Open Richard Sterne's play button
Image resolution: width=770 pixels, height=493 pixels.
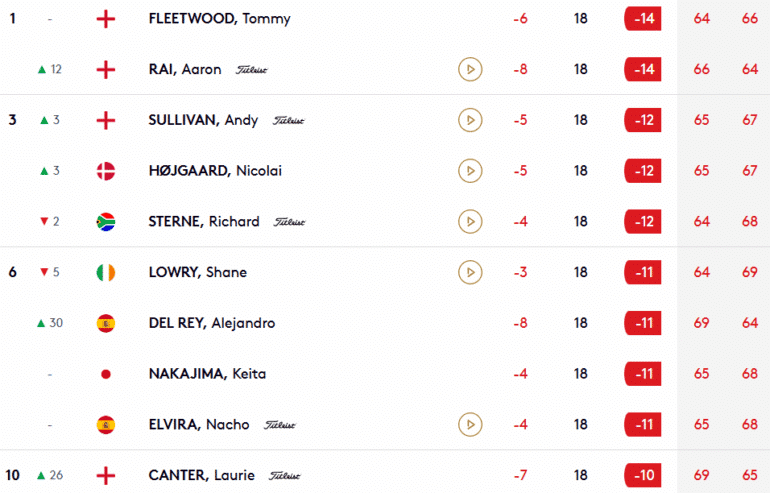click(467, 221)
